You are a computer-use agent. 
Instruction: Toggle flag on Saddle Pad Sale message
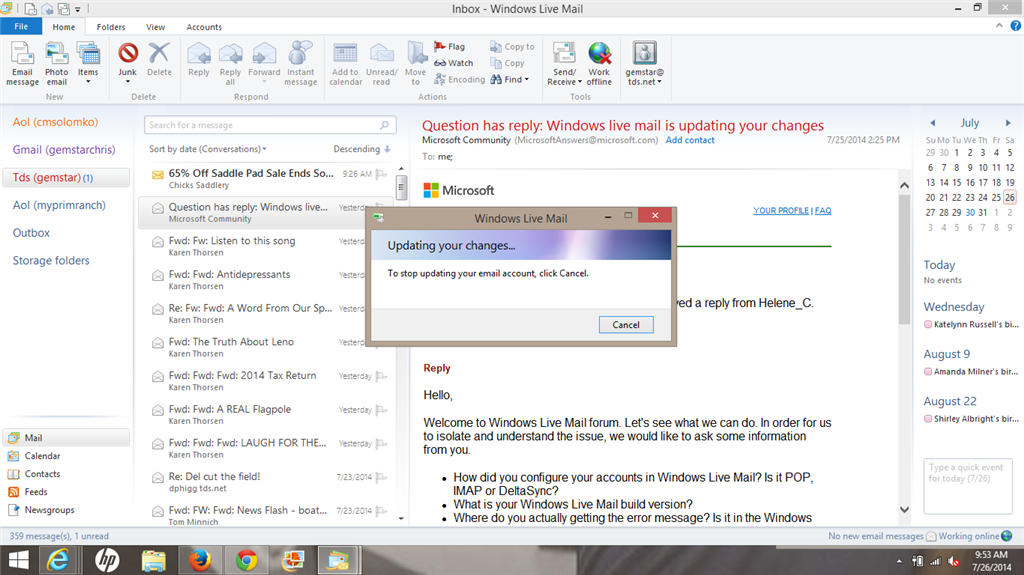(381, 174)
